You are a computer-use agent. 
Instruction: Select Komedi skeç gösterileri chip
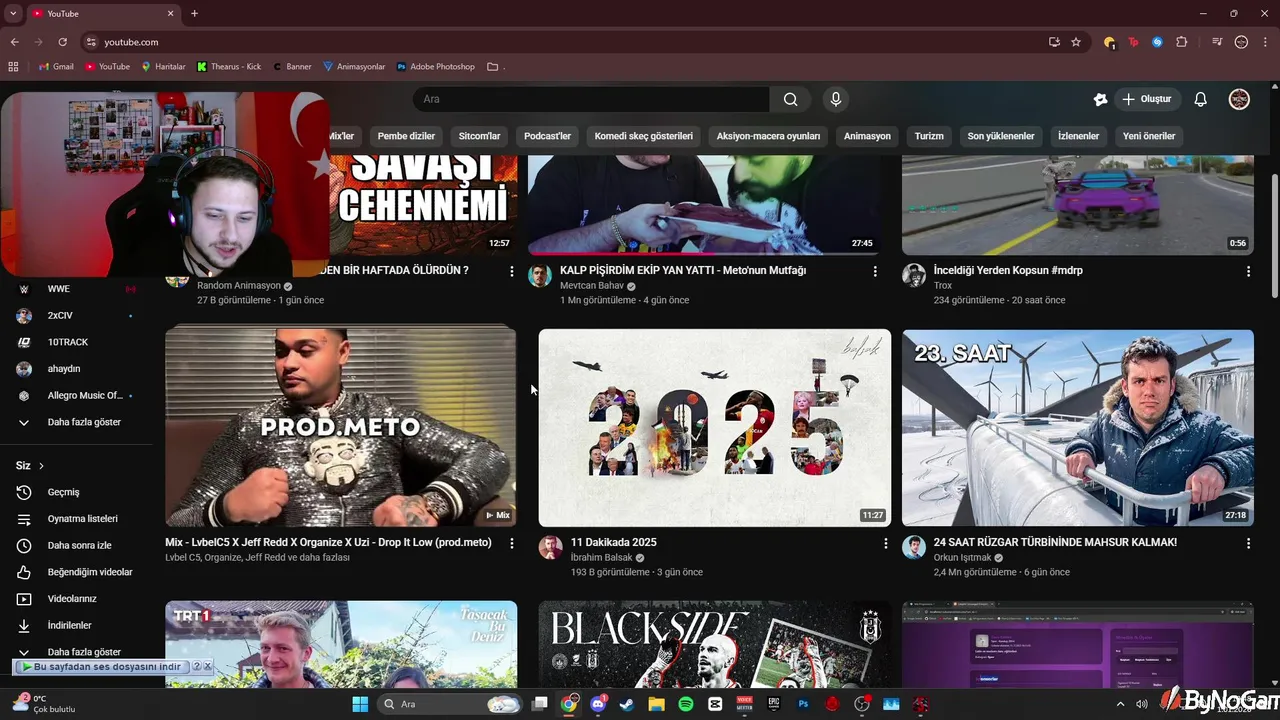point(643,136)
